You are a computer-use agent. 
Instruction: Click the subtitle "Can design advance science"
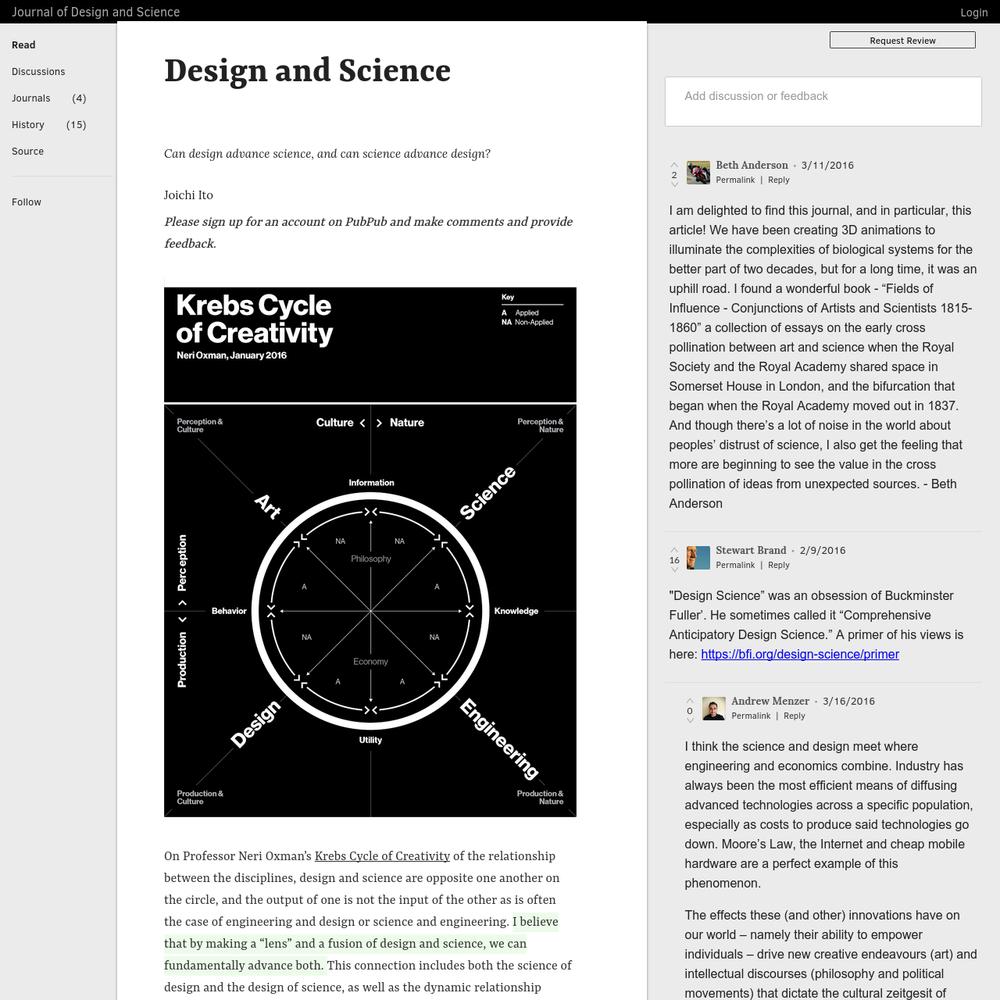tap(327, 154)
